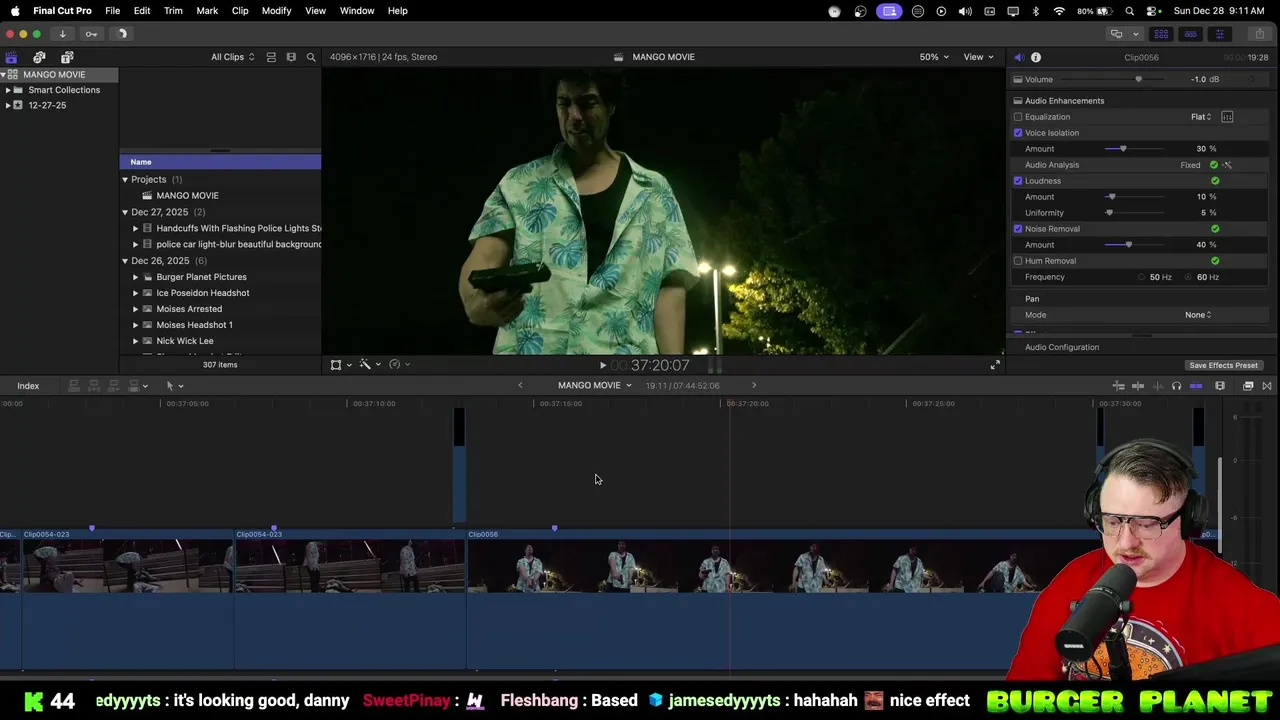
Task: Click the fullscreen viewer arrows icon
Action: pos(995,365)
